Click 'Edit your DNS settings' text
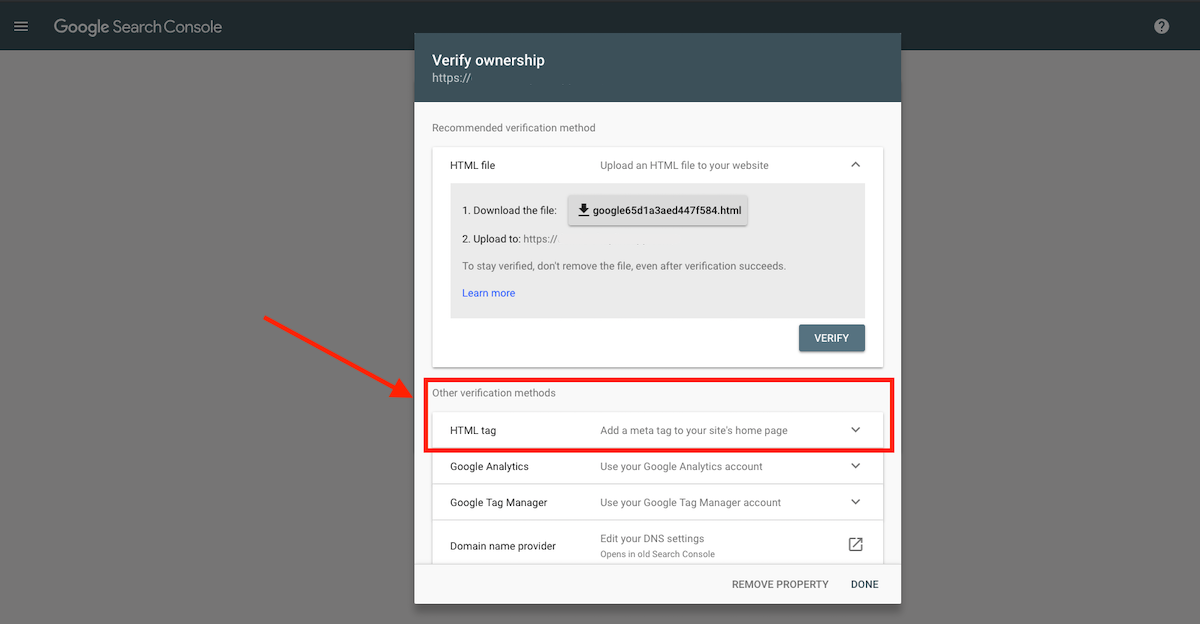Image resolution: width=1200 pixels, height=624 pixels. 652,538
